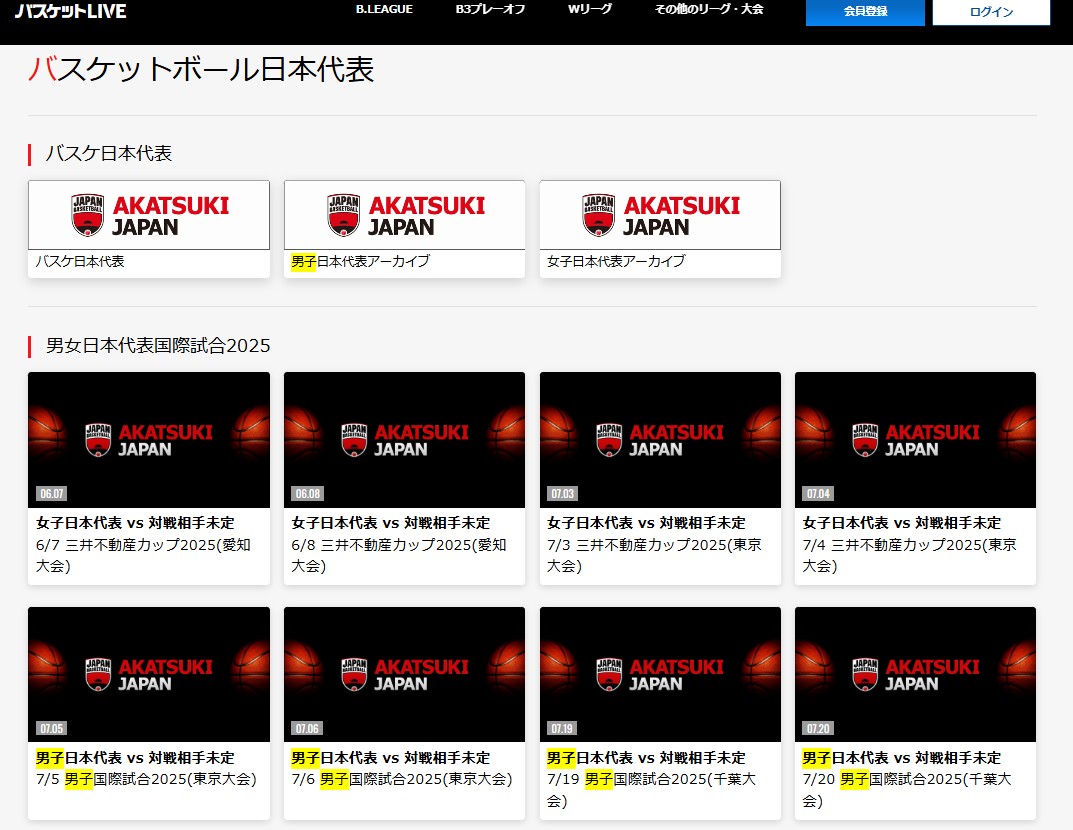This screenshot has height=830, width=1073.
Task: Click the バスケ日本代表 card label
Action: pos(79,261)
